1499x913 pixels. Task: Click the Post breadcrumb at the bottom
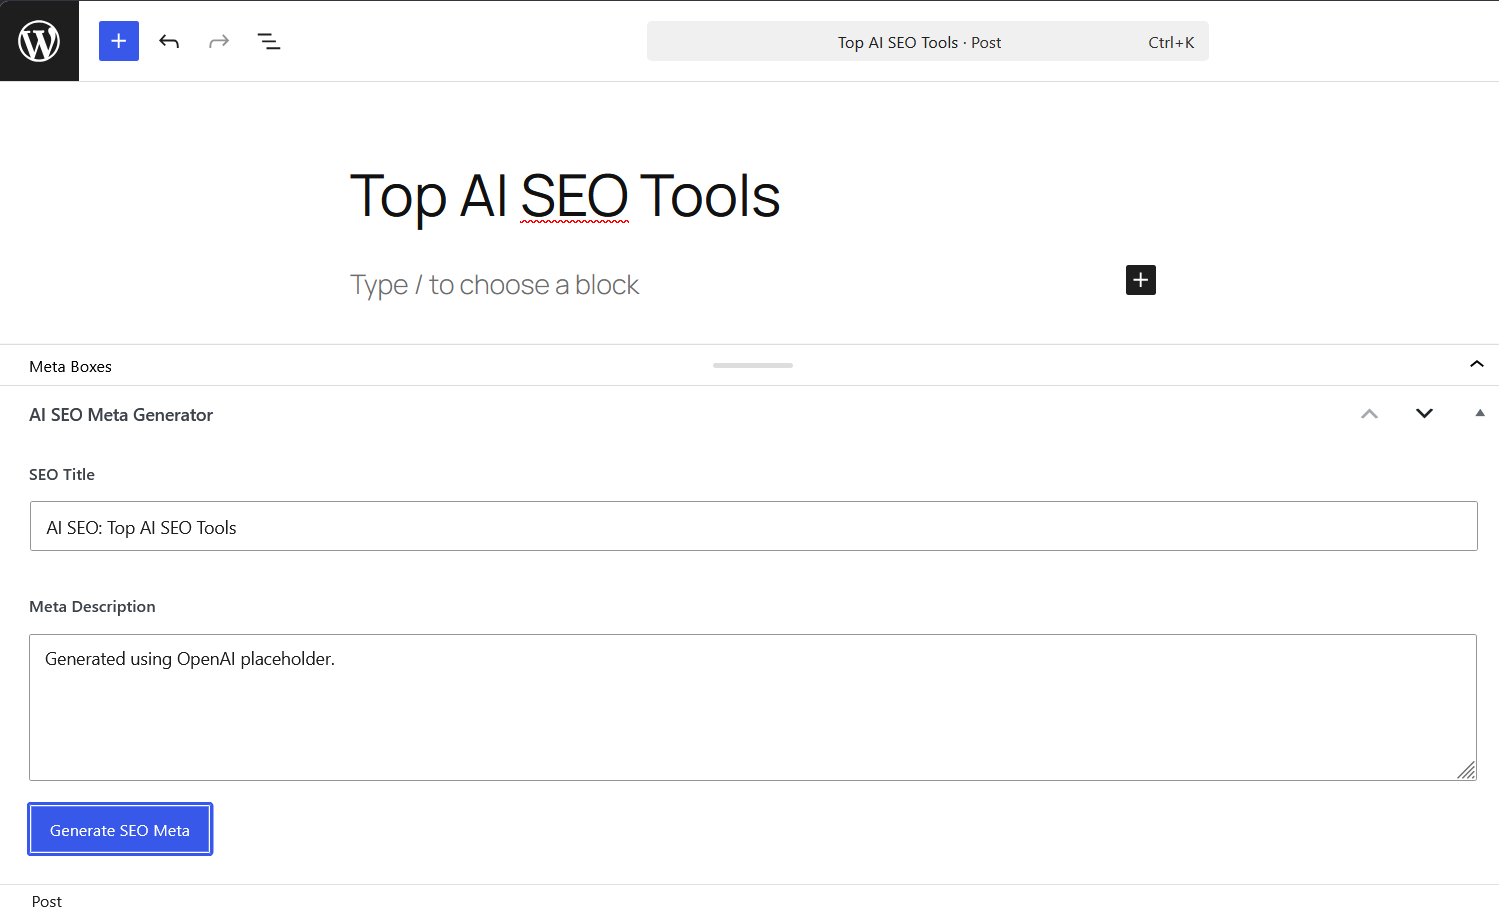click(47, 901)
